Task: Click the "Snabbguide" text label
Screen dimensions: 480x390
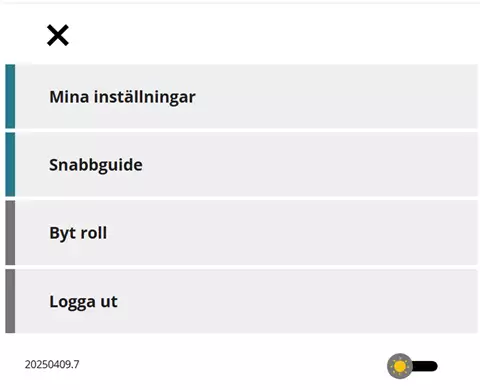Action: (x=96, y=165)
